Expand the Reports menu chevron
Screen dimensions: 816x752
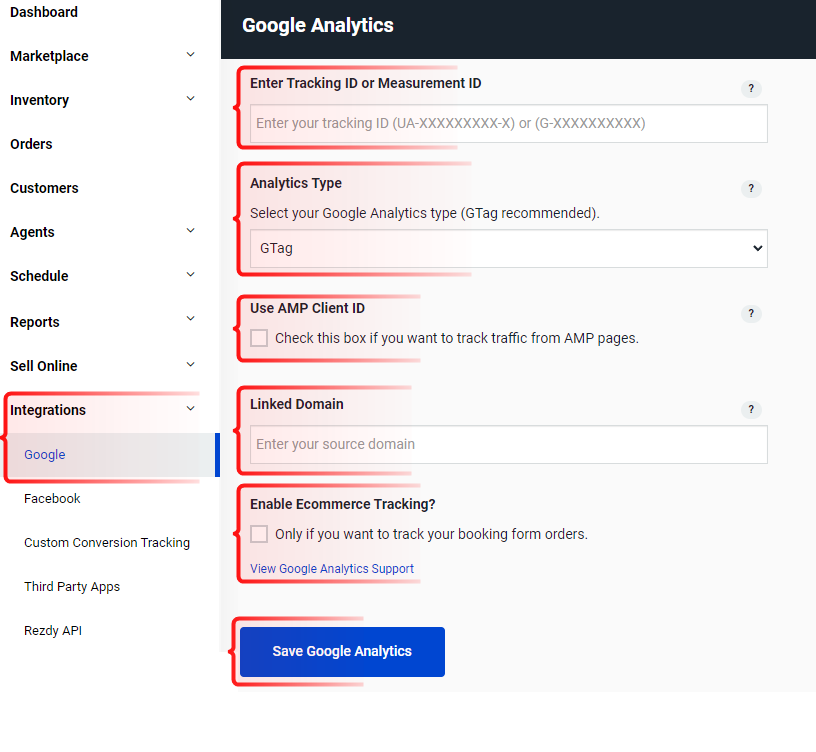[x=191, y=318]
